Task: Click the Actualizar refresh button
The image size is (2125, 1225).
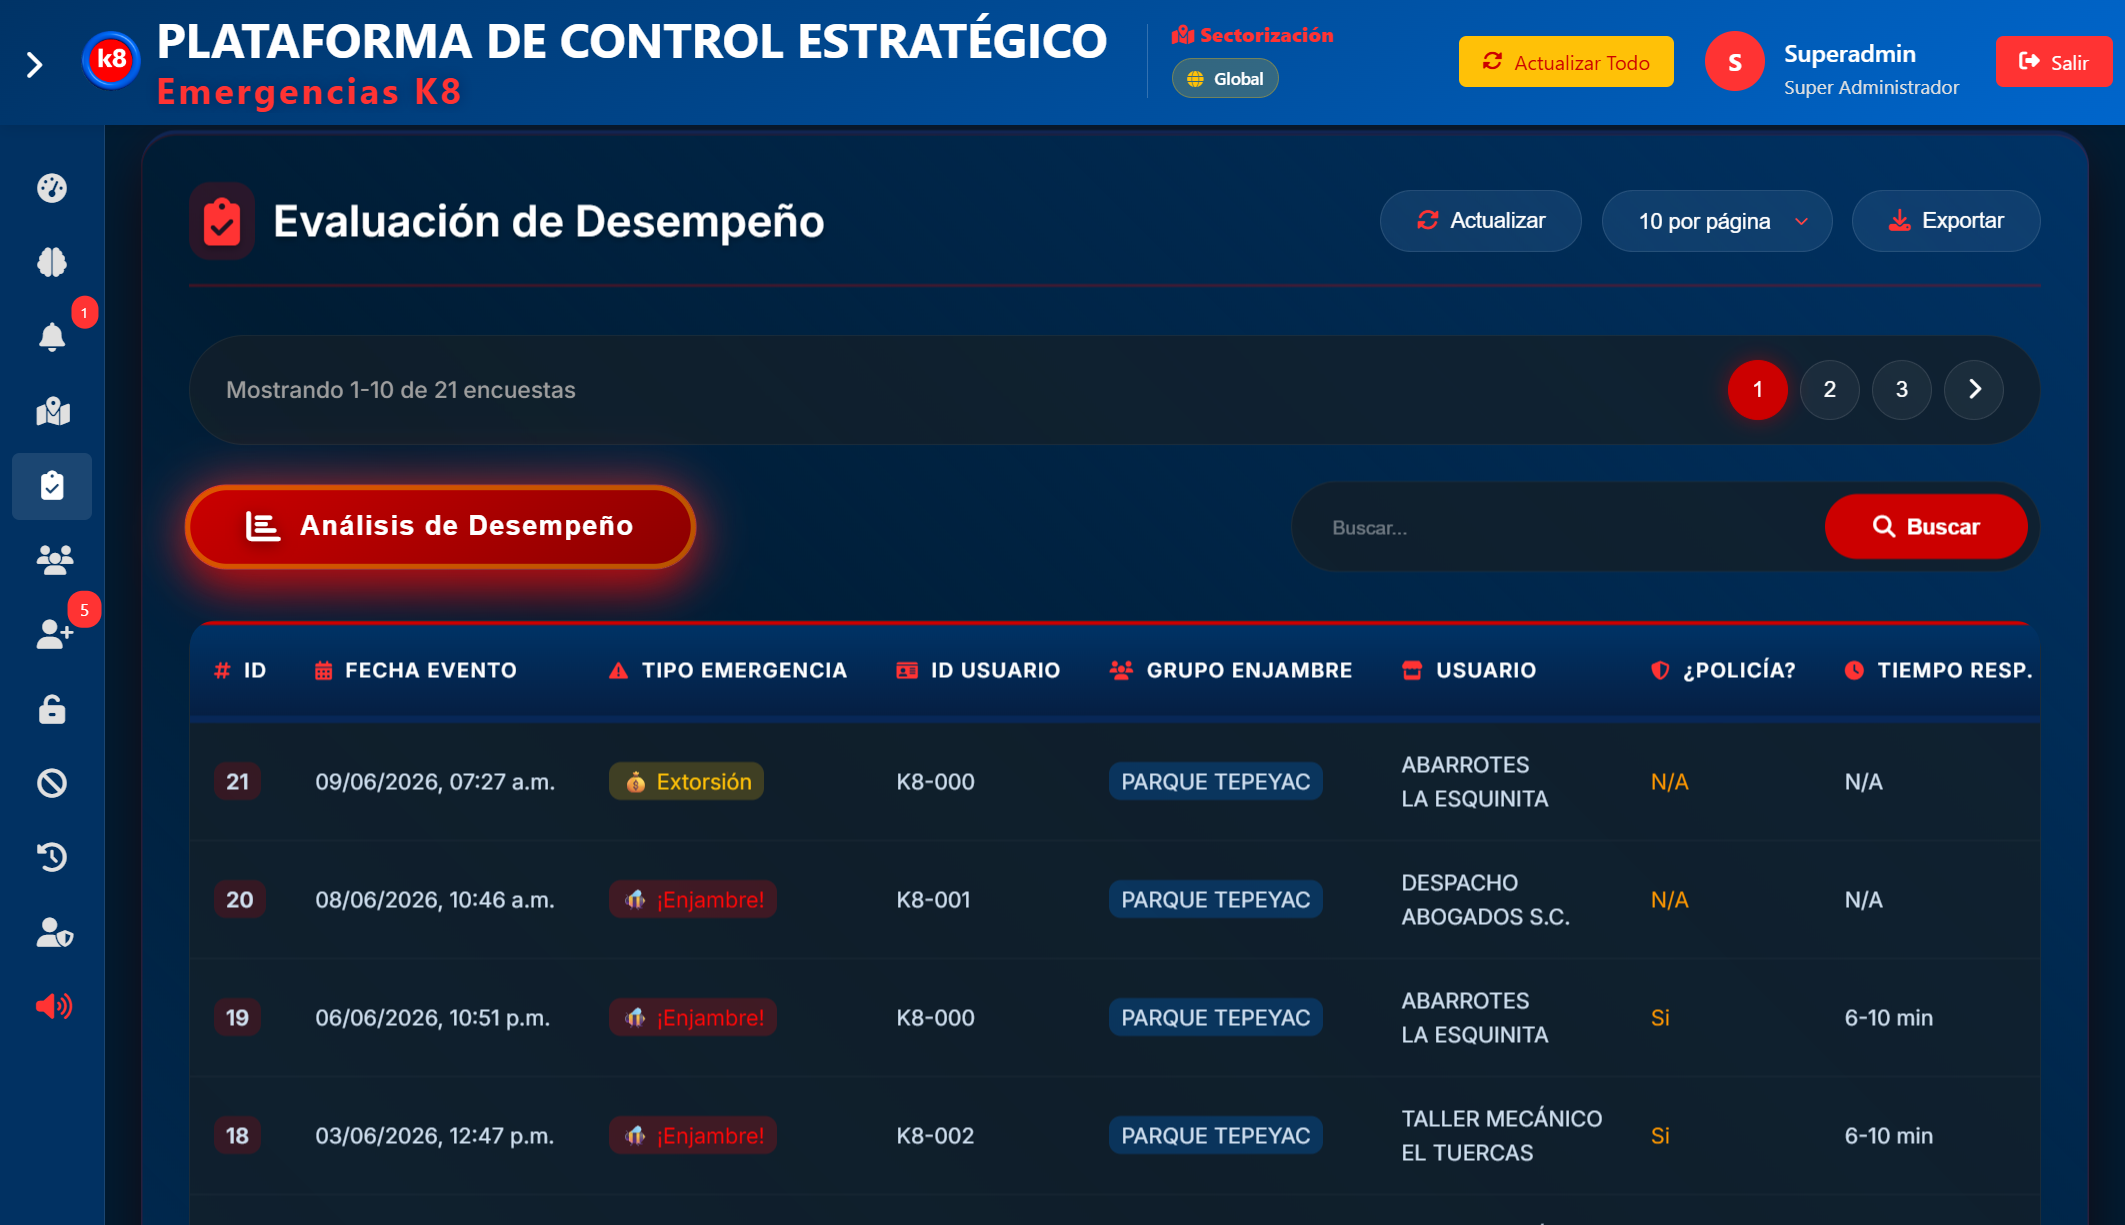Action: (x=1480, y=221)
